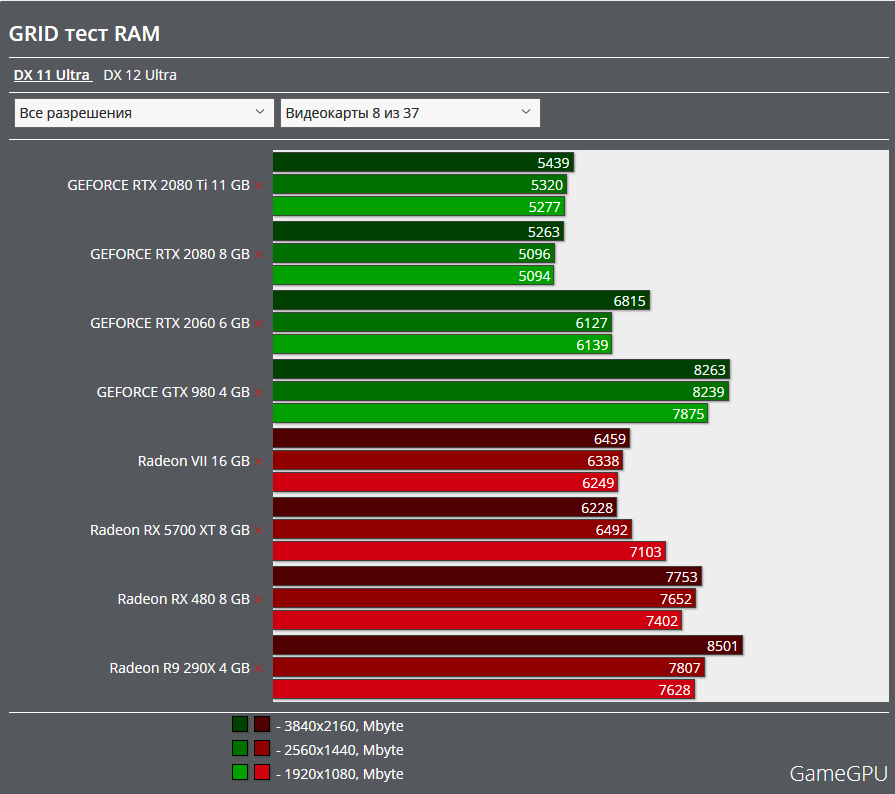This screenshot has height=794, width=895.
Task: Click the 1920x1080, Mbyte legend label
Action: [x=340, y=774]
